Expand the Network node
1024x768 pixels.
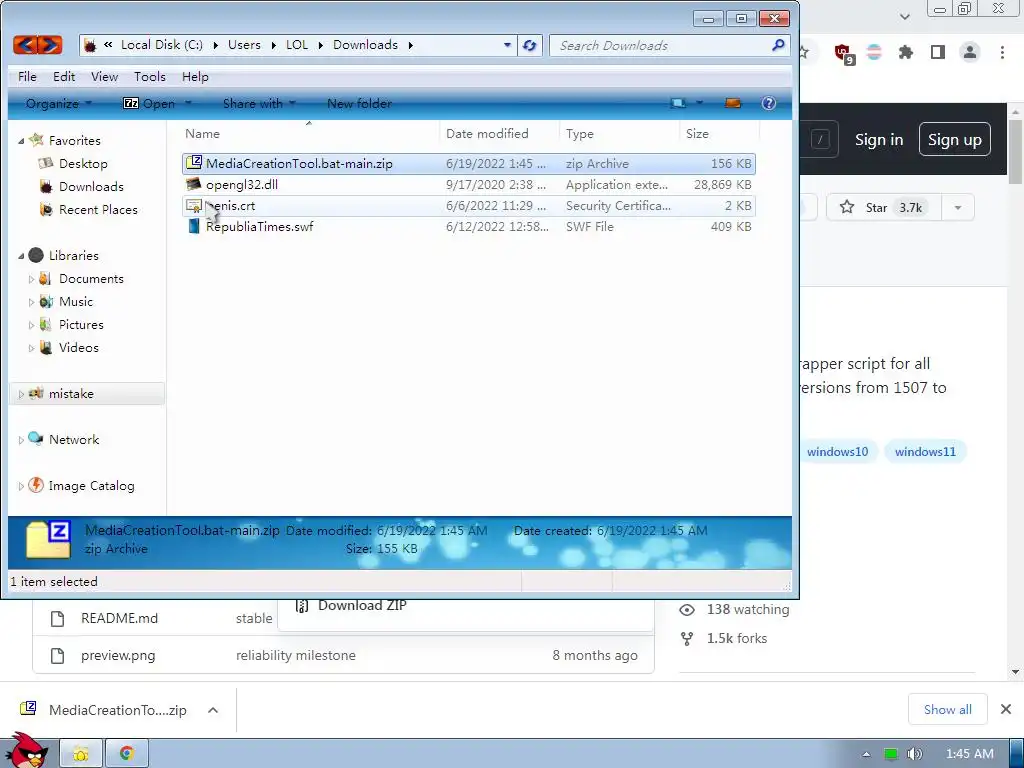[x=21, y=440]
